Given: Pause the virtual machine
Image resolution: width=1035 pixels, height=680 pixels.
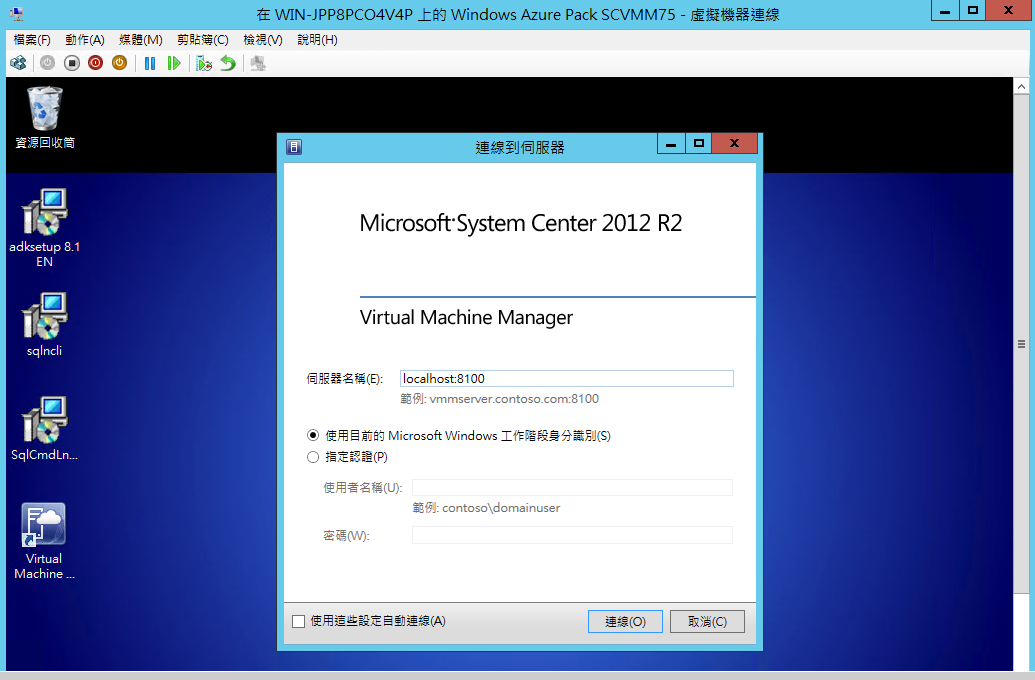Looking at the screenshot, I should pyautogui.click(x=150, y=63).
